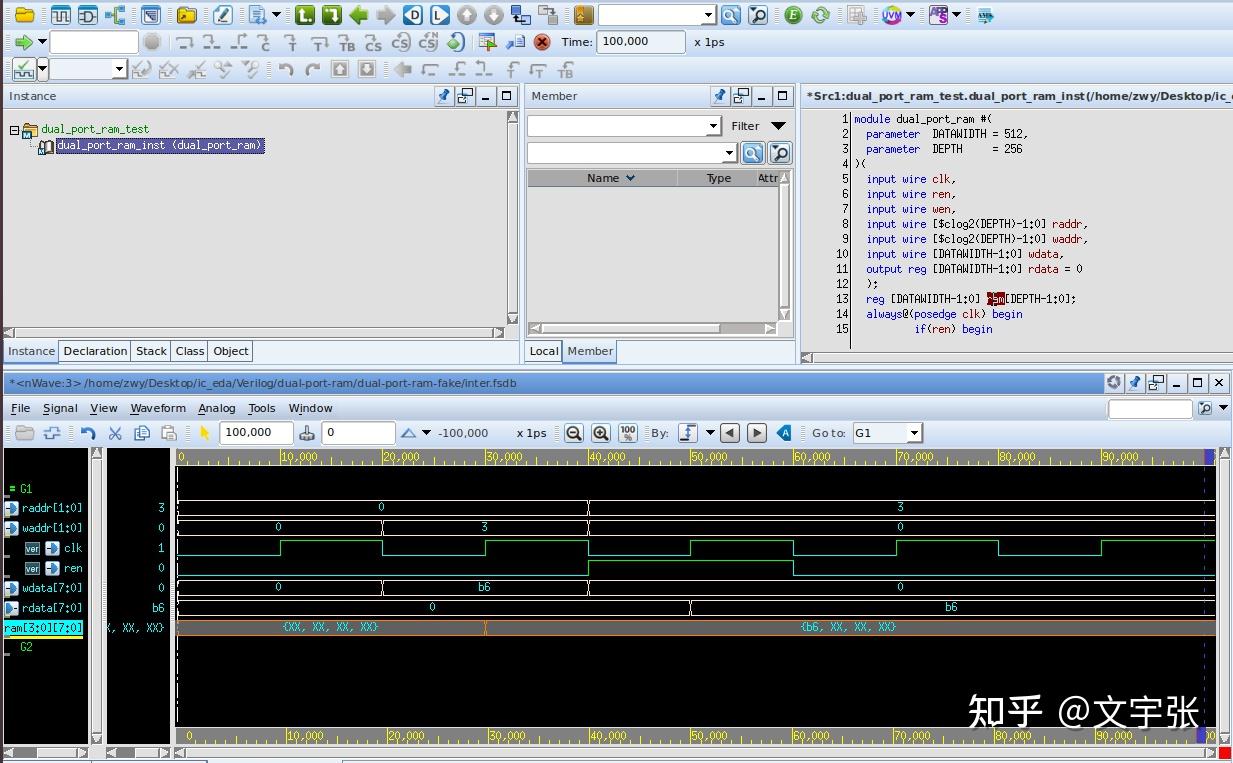
Task: Switch to the Declaration tab
Action: point(95,351)
